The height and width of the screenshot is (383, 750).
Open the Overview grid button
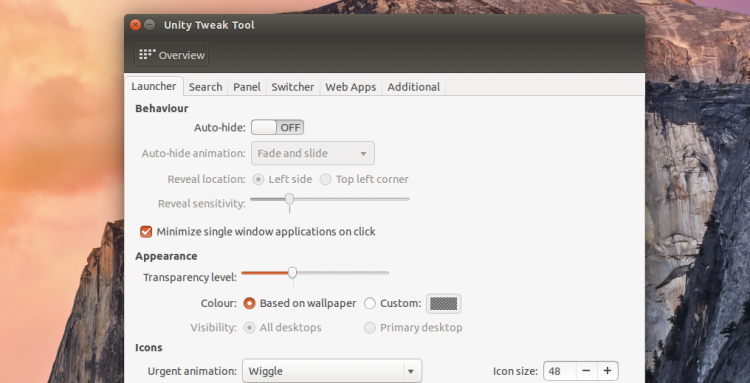click(x=172, y=55)
